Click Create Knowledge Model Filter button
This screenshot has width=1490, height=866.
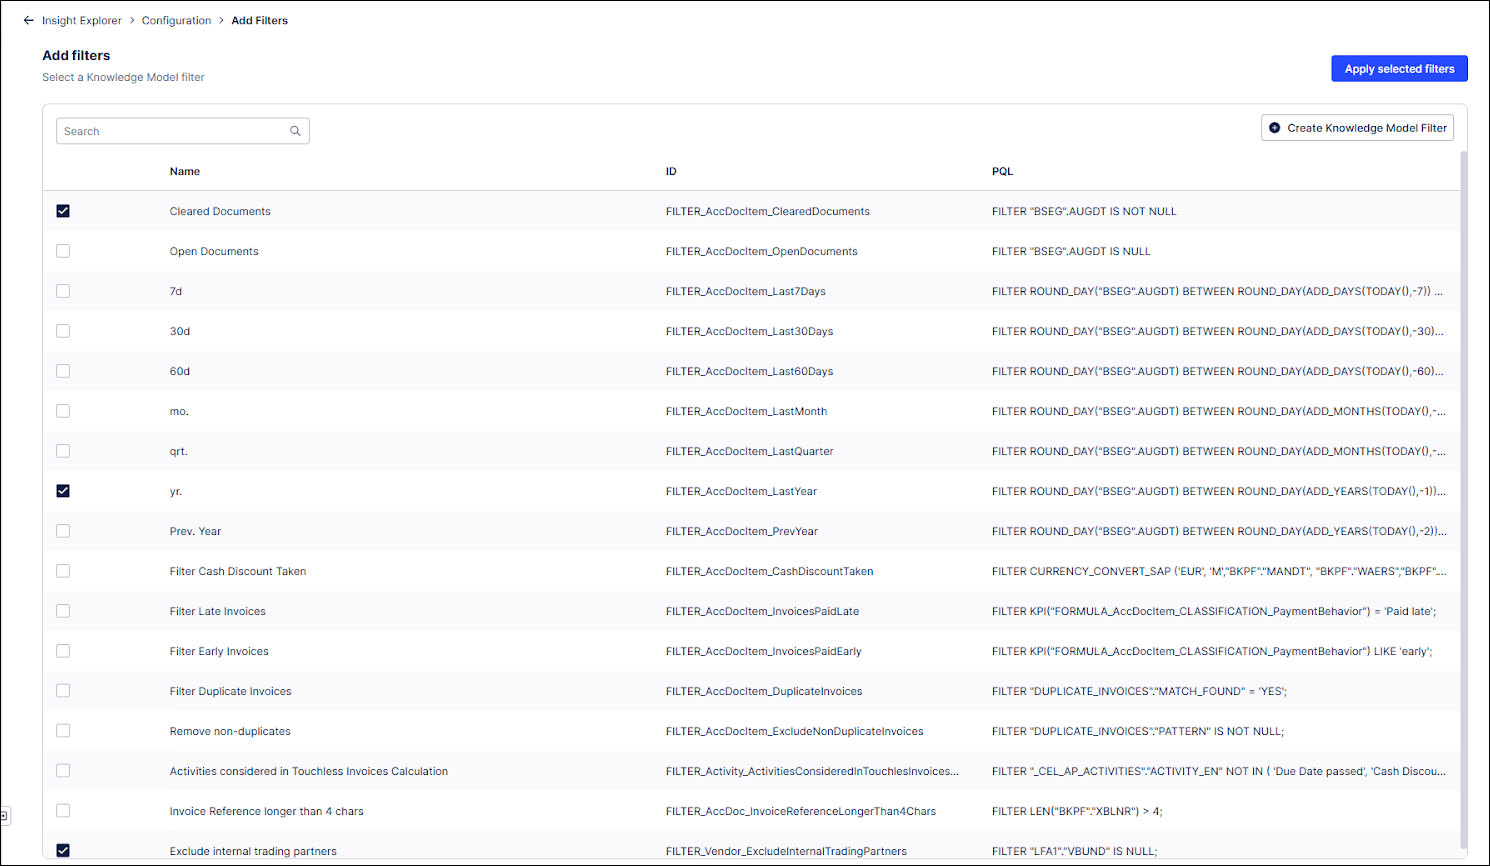[x=1357, y=128]
